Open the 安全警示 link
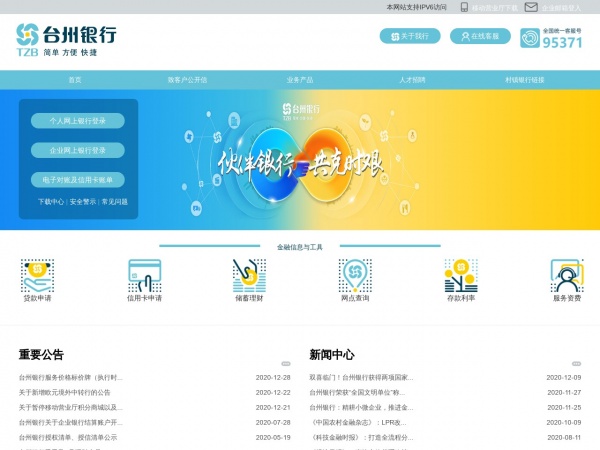 pyautogui.click(x=83, y=202)
